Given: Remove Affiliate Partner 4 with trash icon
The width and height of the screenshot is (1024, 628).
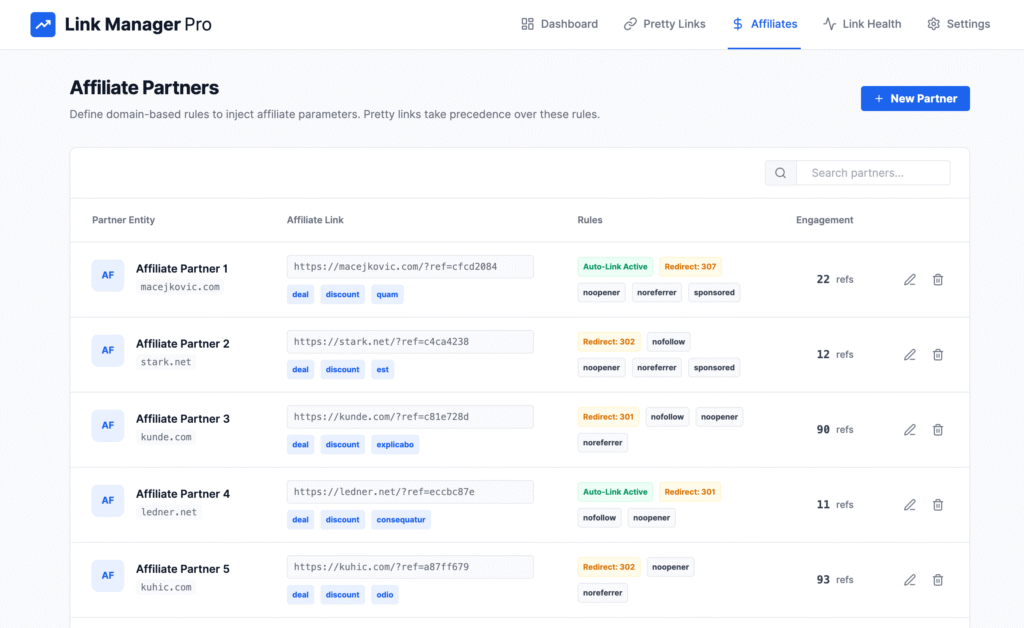Looking at the screenshot, I should click(x=938, y=505).
